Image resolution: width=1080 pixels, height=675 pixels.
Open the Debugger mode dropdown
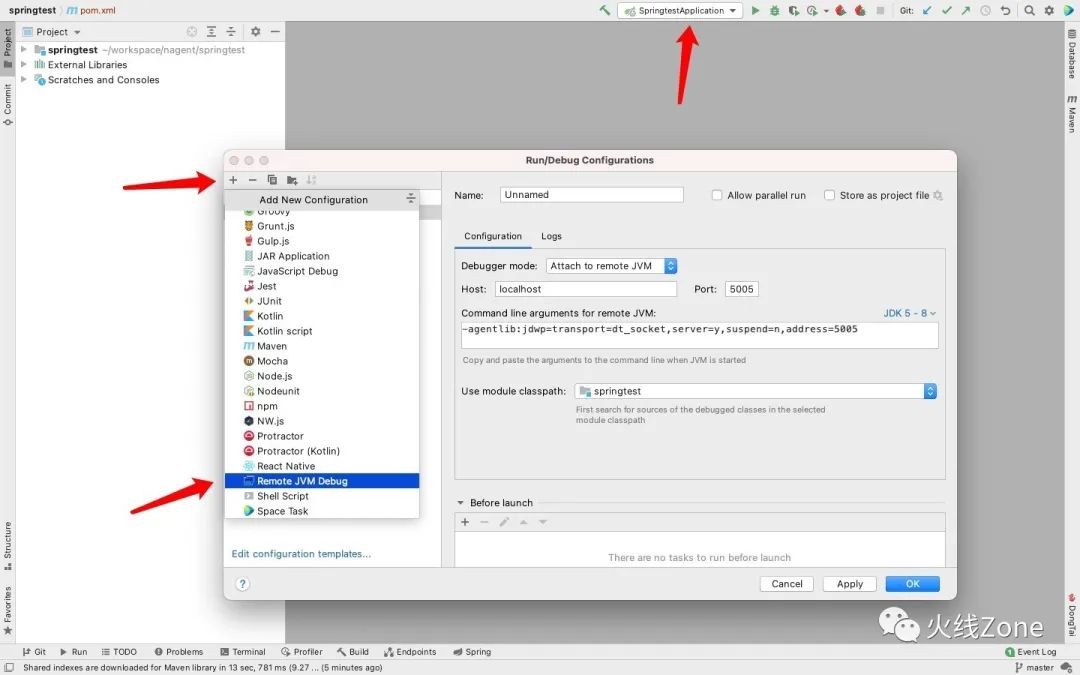click(612, 266)
